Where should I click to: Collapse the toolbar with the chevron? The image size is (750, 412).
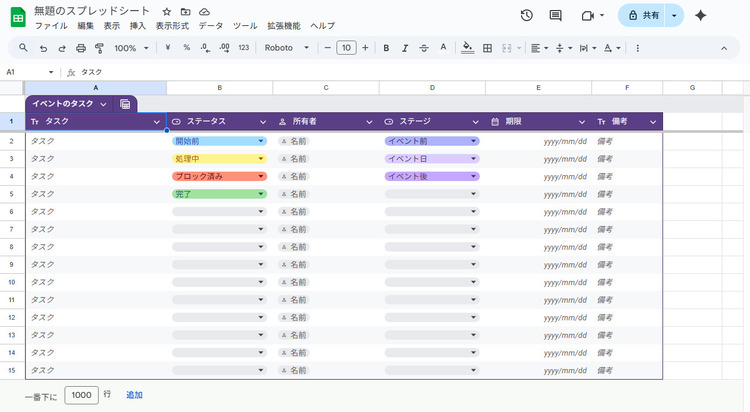pos(724,48)
